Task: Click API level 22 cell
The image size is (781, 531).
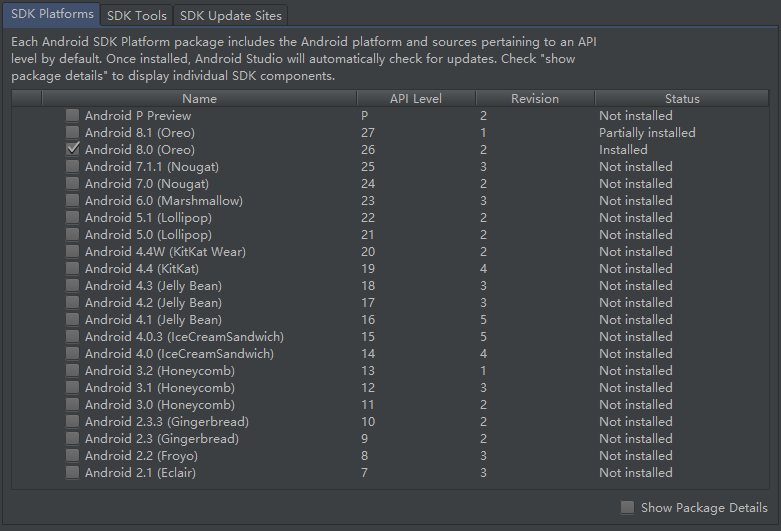Action: pos(368,218)
